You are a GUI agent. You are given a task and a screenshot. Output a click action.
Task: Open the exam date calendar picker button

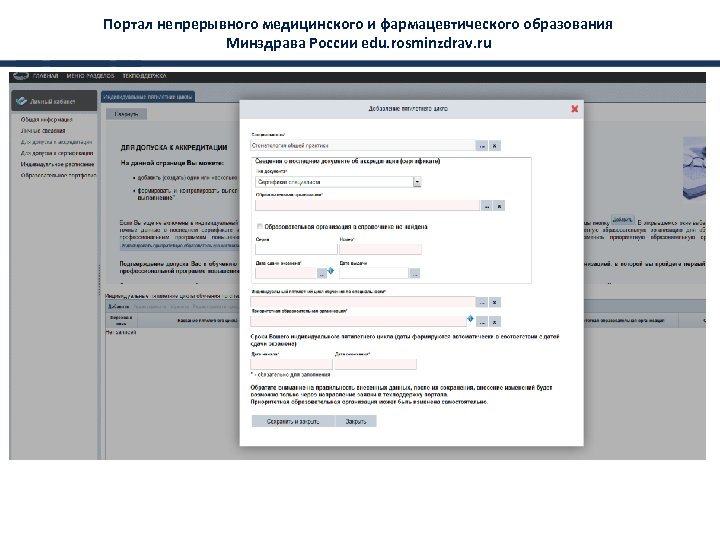322,273
